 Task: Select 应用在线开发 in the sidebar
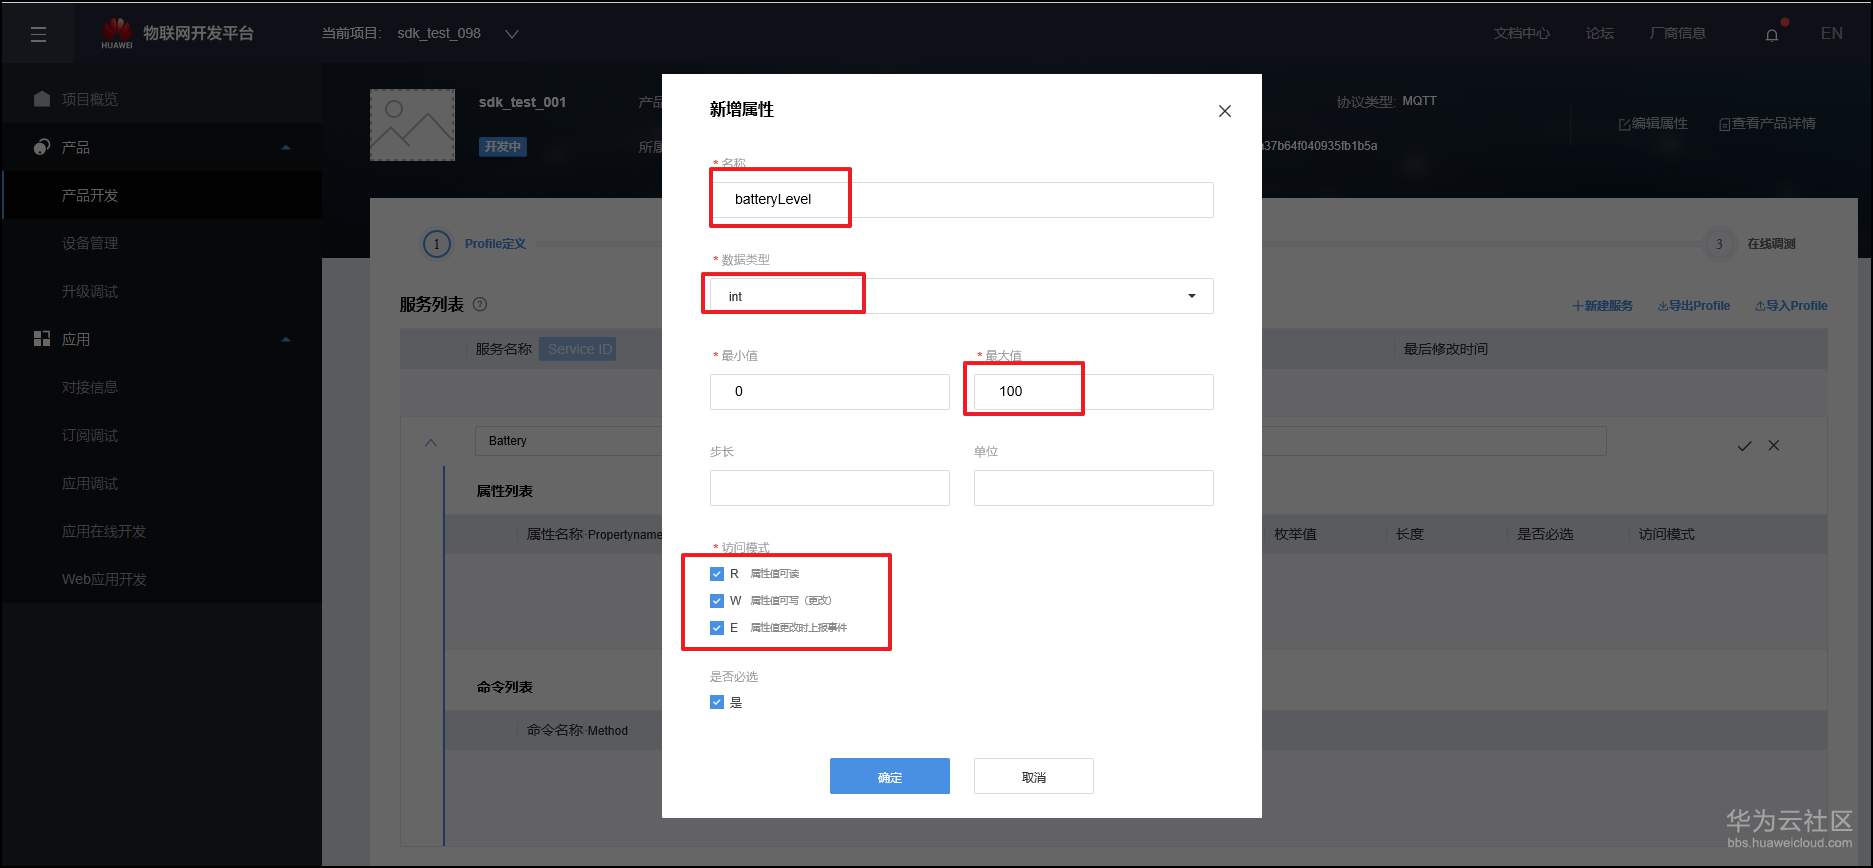[104, 531]
